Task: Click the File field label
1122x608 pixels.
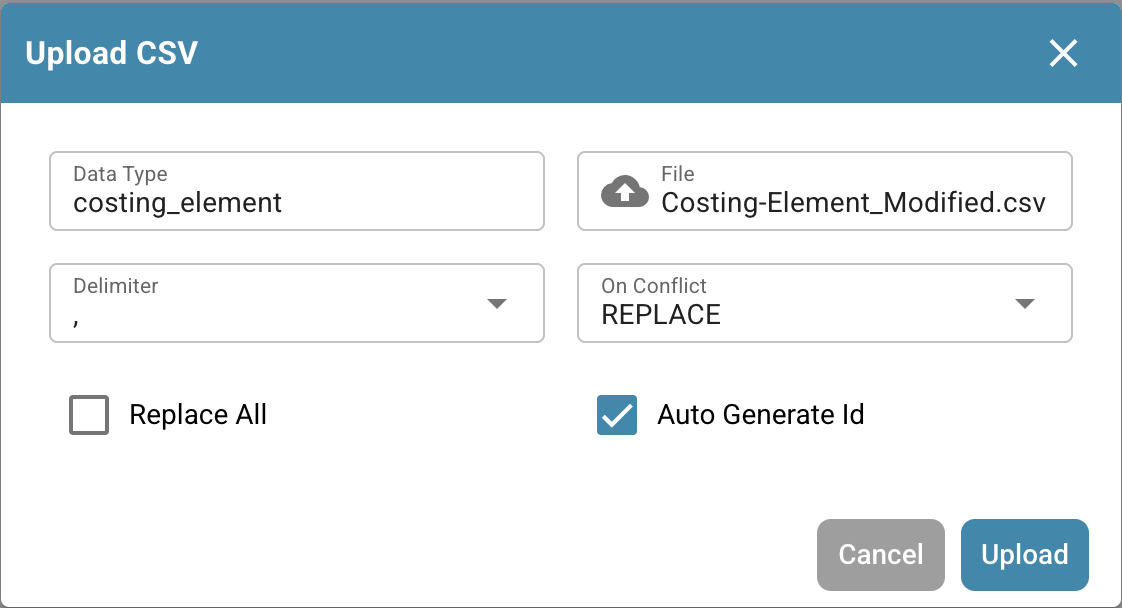Action: [x=677, y=174]
